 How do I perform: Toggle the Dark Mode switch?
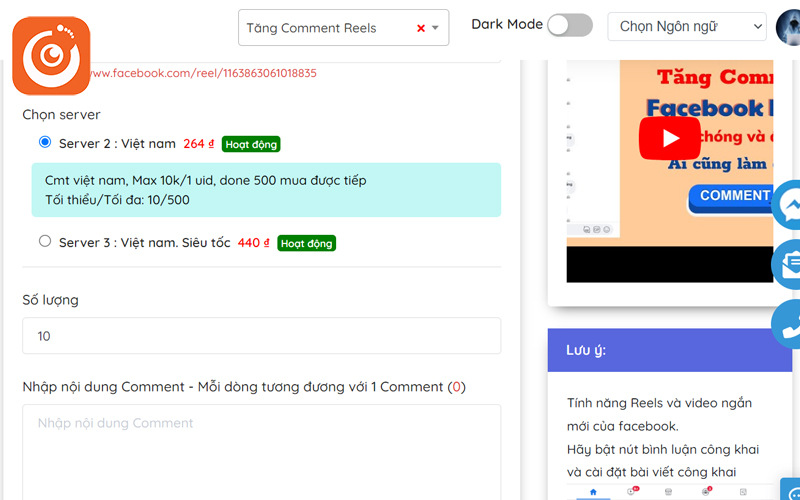tap(570, 25)
